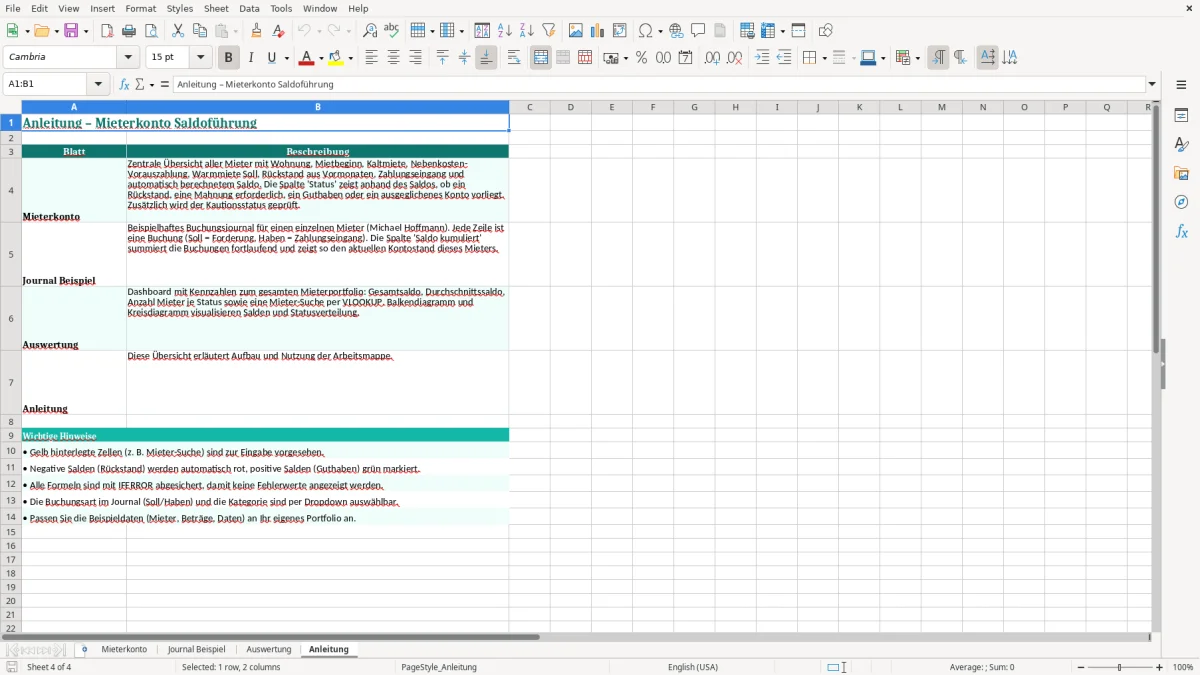Image resolution: width=1200 pixels, height=675 pixels.
Task: Apply the red Font Color swatch
Action: point(306,58)
